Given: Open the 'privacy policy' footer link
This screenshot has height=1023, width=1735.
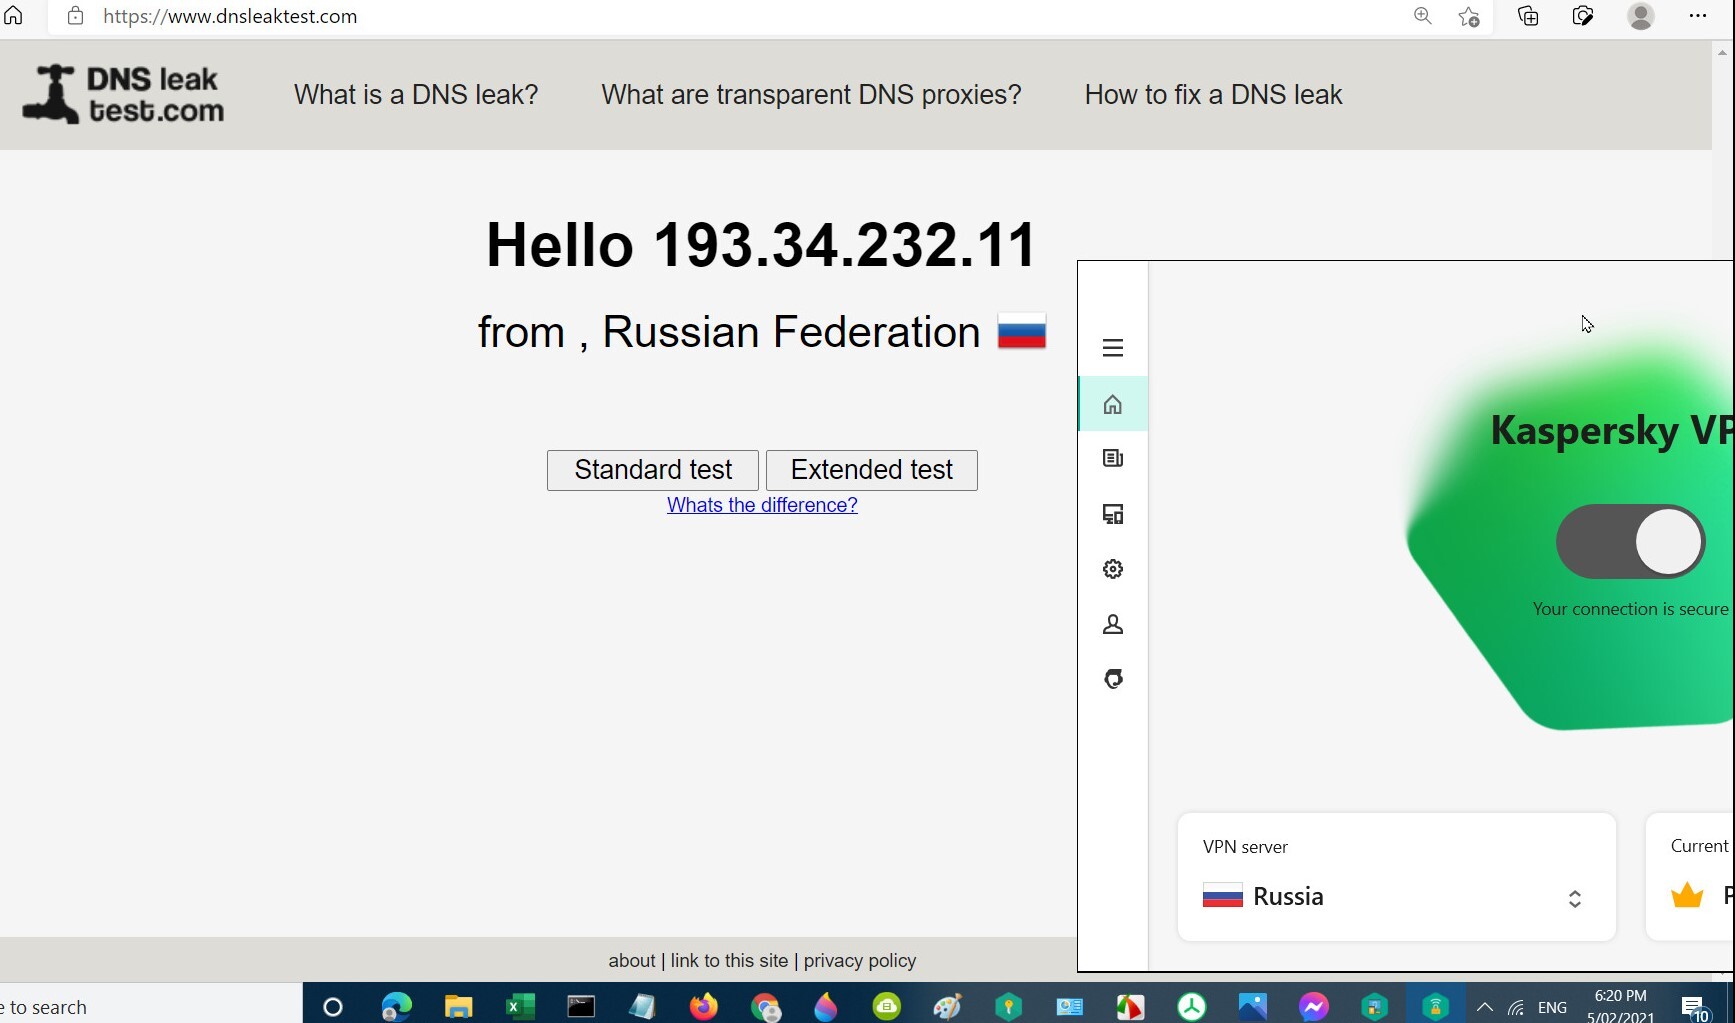Looking at the screenshot, I should coord(860,961).
